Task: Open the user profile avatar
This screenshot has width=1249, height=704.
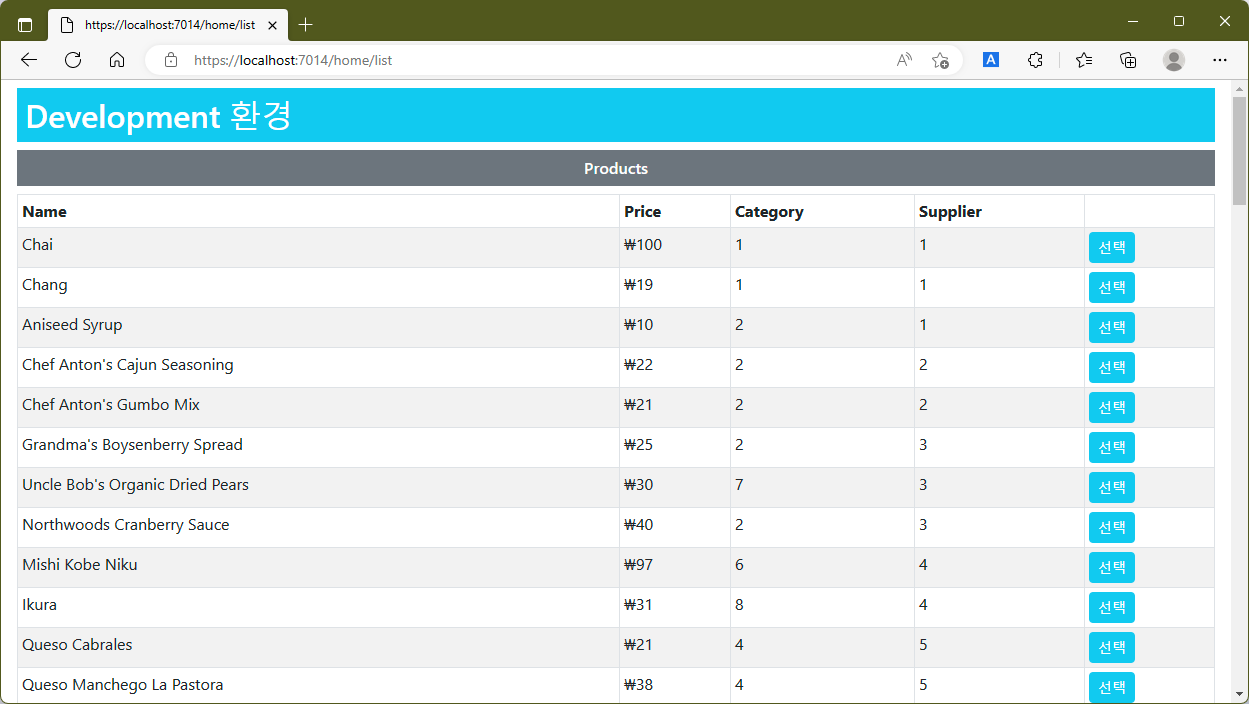Action: 1174,60
